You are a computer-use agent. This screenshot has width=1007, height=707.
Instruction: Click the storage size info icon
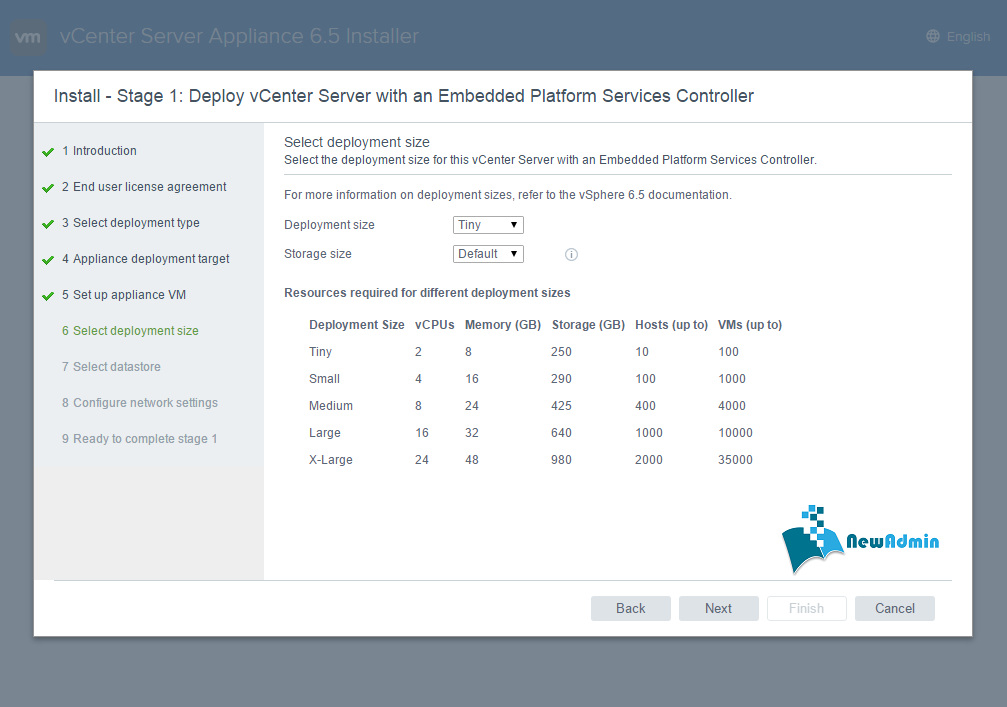point(571,255)
